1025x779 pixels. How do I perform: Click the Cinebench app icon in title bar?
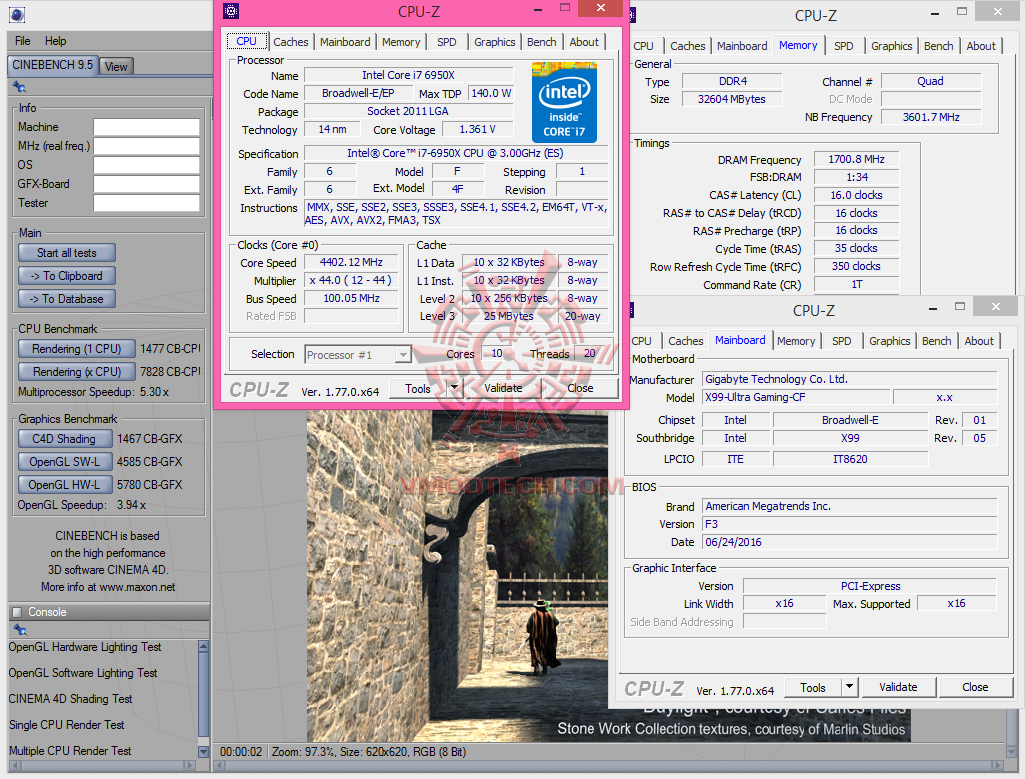coord(16,14)
